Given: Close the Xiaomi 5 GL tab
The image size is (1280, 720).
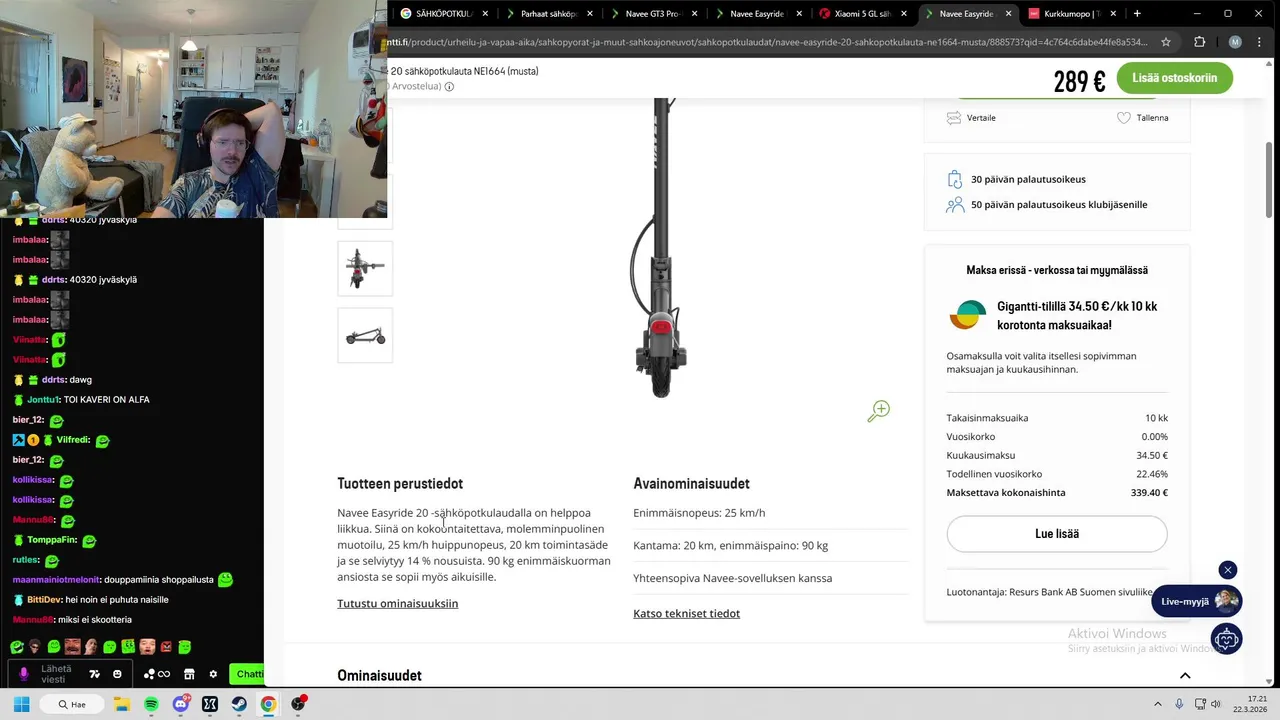Looking at the screenshot, I should [x=904, y=14].
